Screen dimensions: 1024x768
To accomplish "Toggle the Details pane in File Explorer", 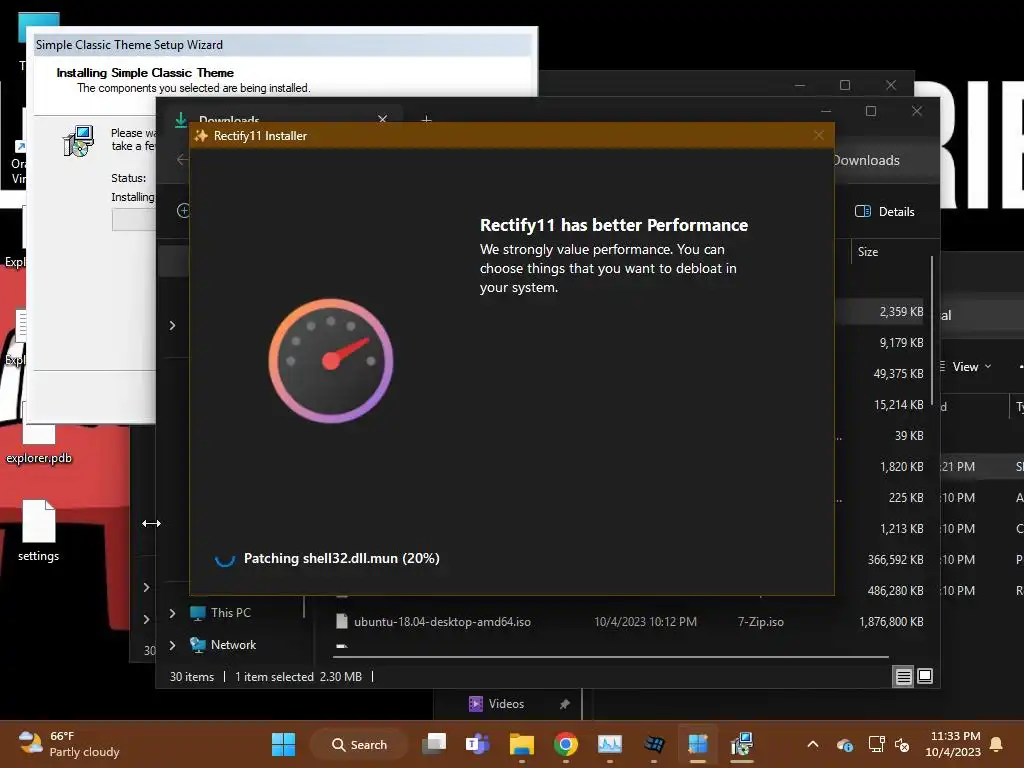I will point(885,212).
